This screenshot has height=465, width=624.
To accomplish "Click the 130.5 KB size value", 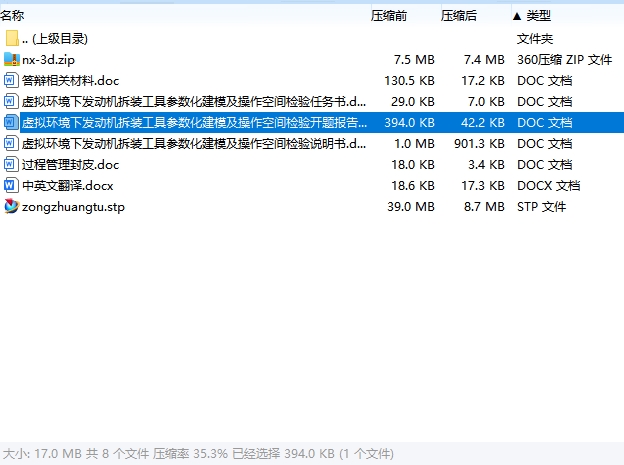I will pyautogui.click(x=410, y=81).
